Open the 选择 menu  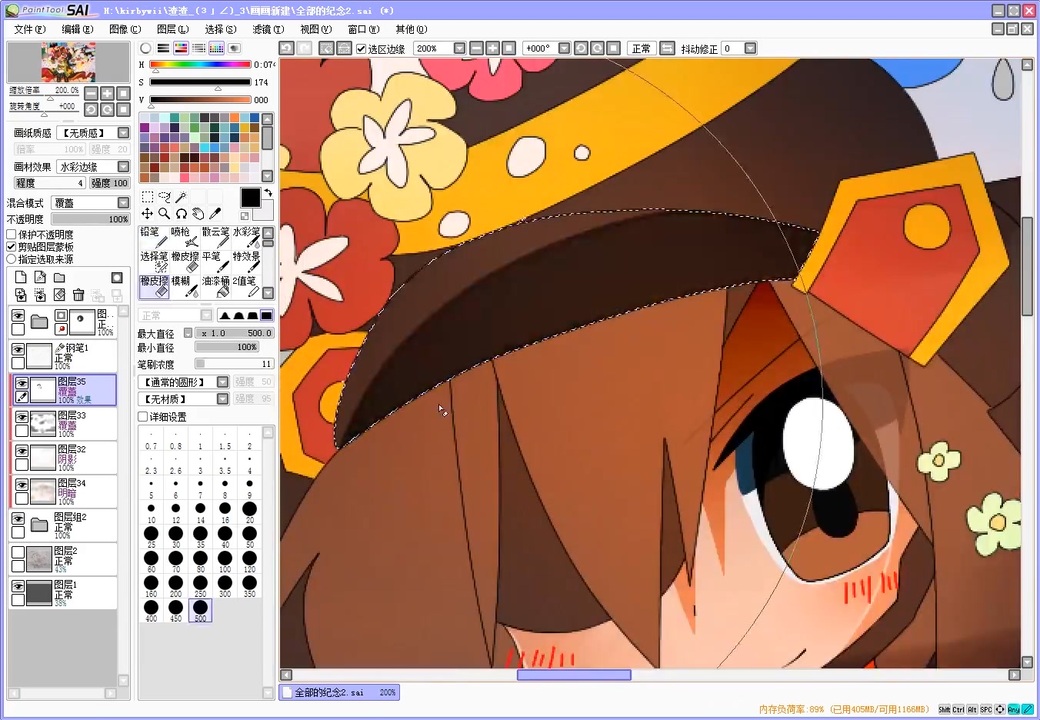221,29
